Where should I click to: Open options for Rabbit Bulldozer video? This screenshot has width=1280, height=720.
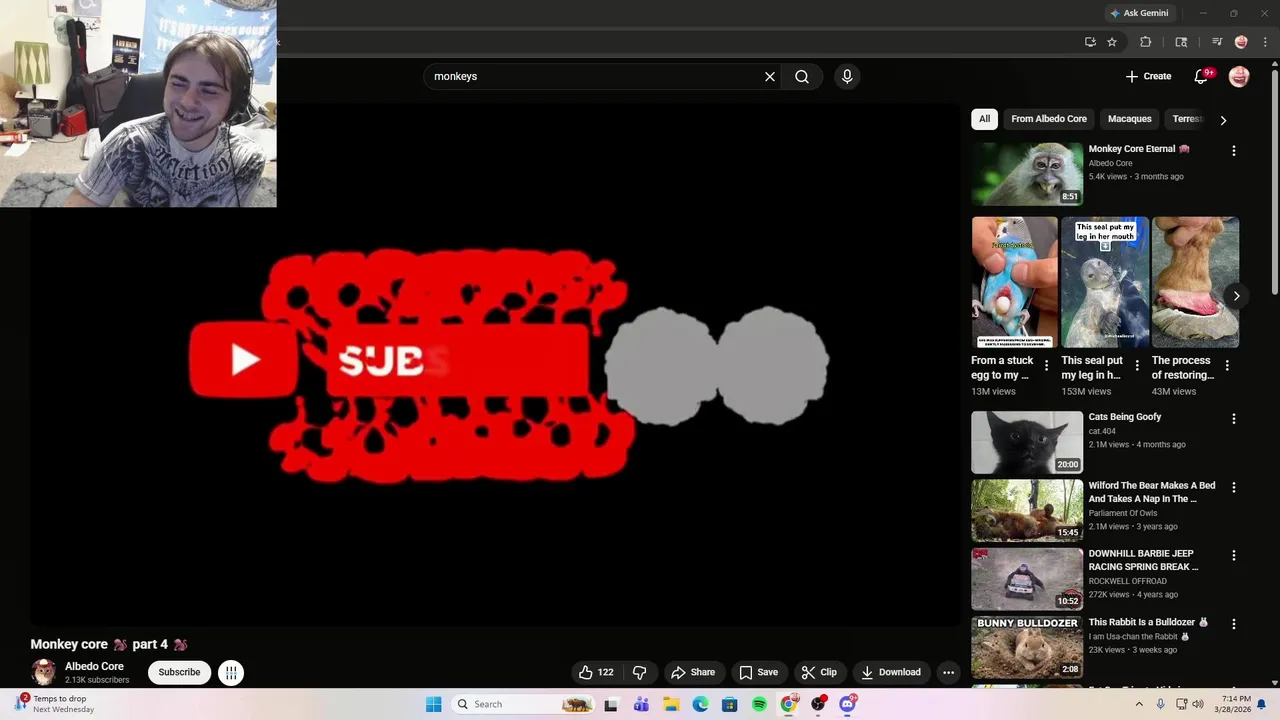coord(1233,624)
